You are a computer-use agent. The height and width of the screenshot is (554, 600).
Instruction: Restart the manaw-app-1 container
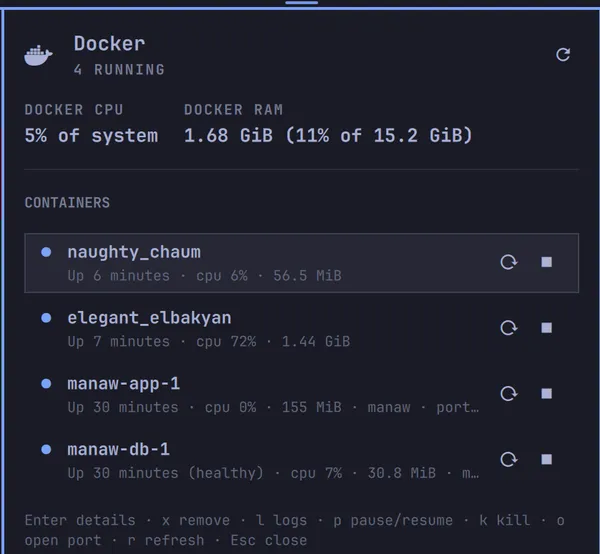509,394
